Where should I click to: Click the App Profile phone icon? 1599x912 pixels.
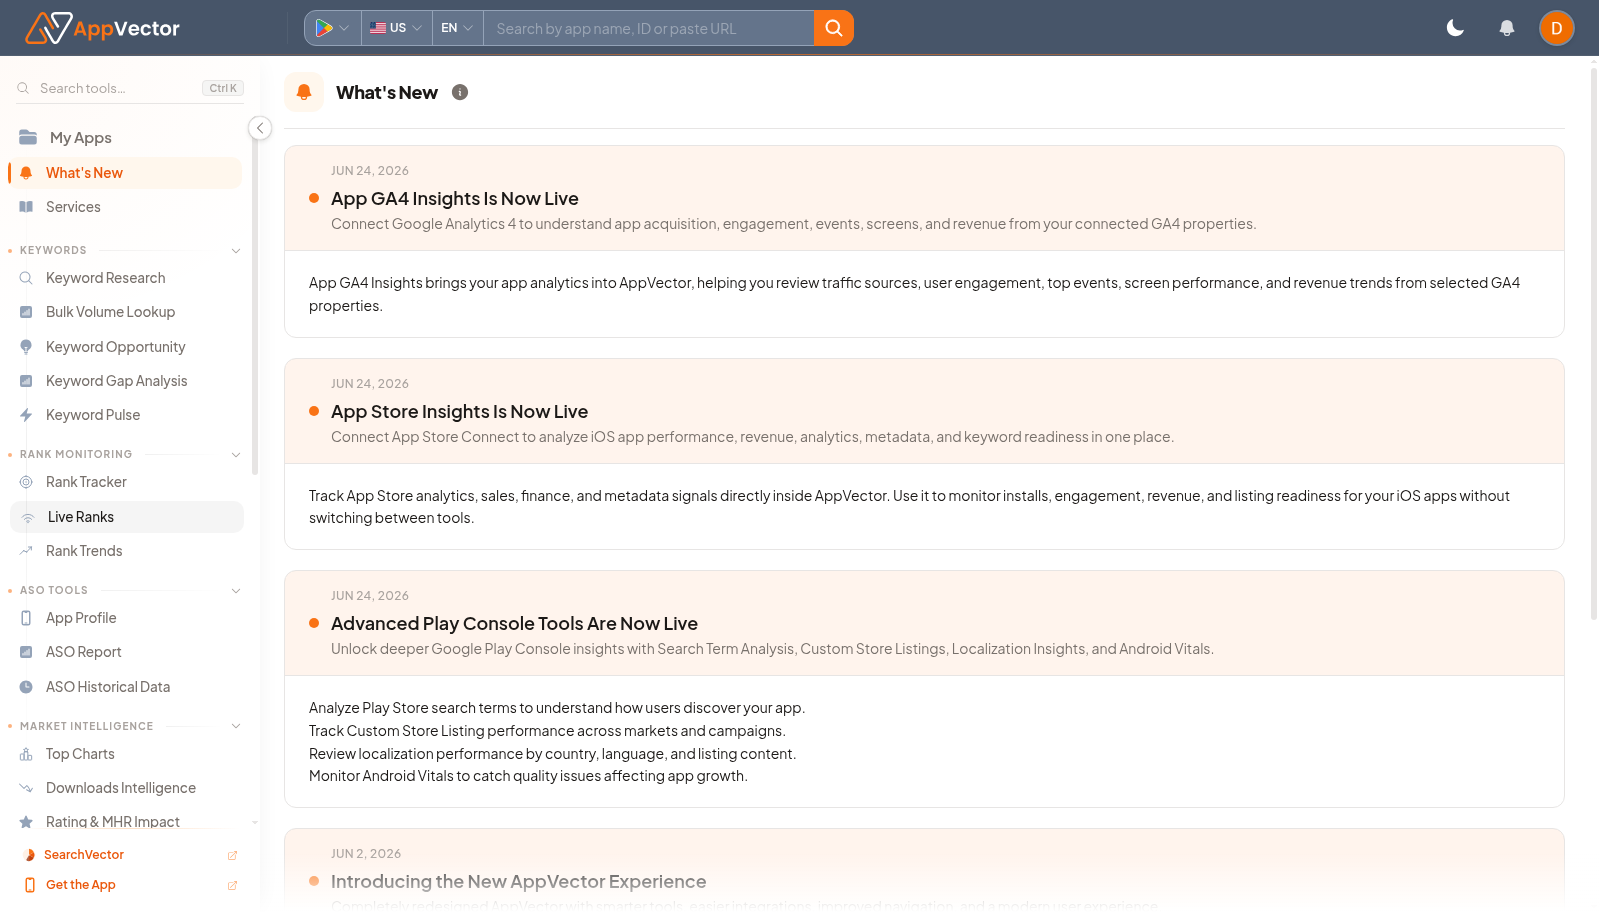pos(26,618)
